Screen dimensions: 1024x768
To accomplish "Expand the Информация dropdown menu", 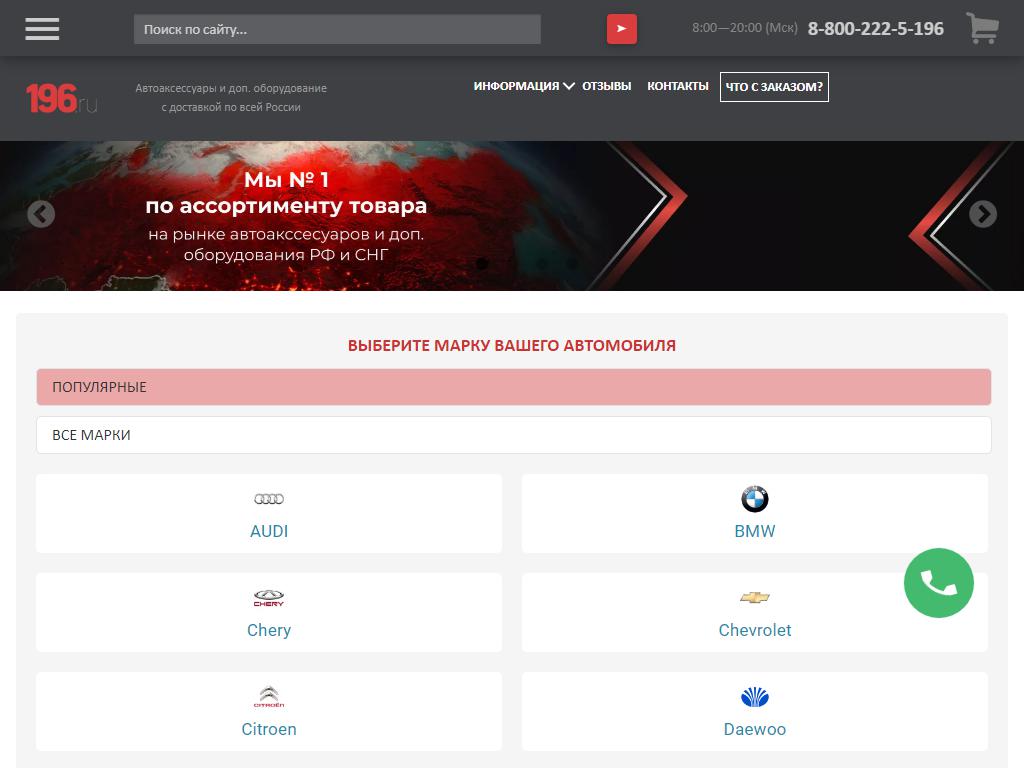I will click(523, 86).
